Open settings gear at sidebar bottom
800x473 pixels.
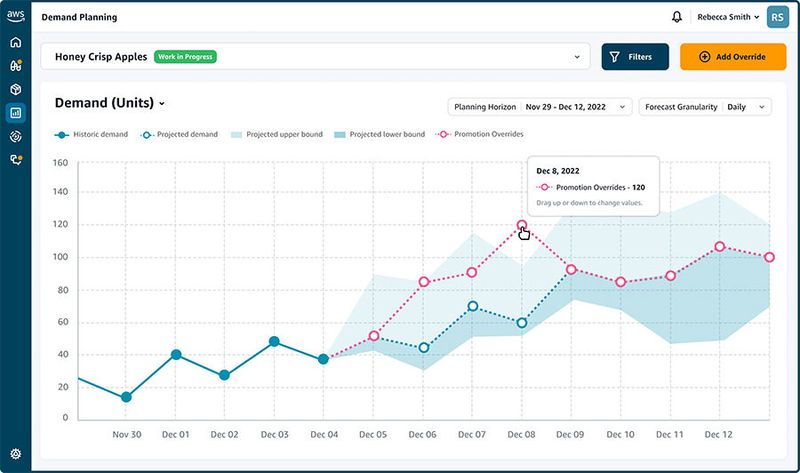15,454
